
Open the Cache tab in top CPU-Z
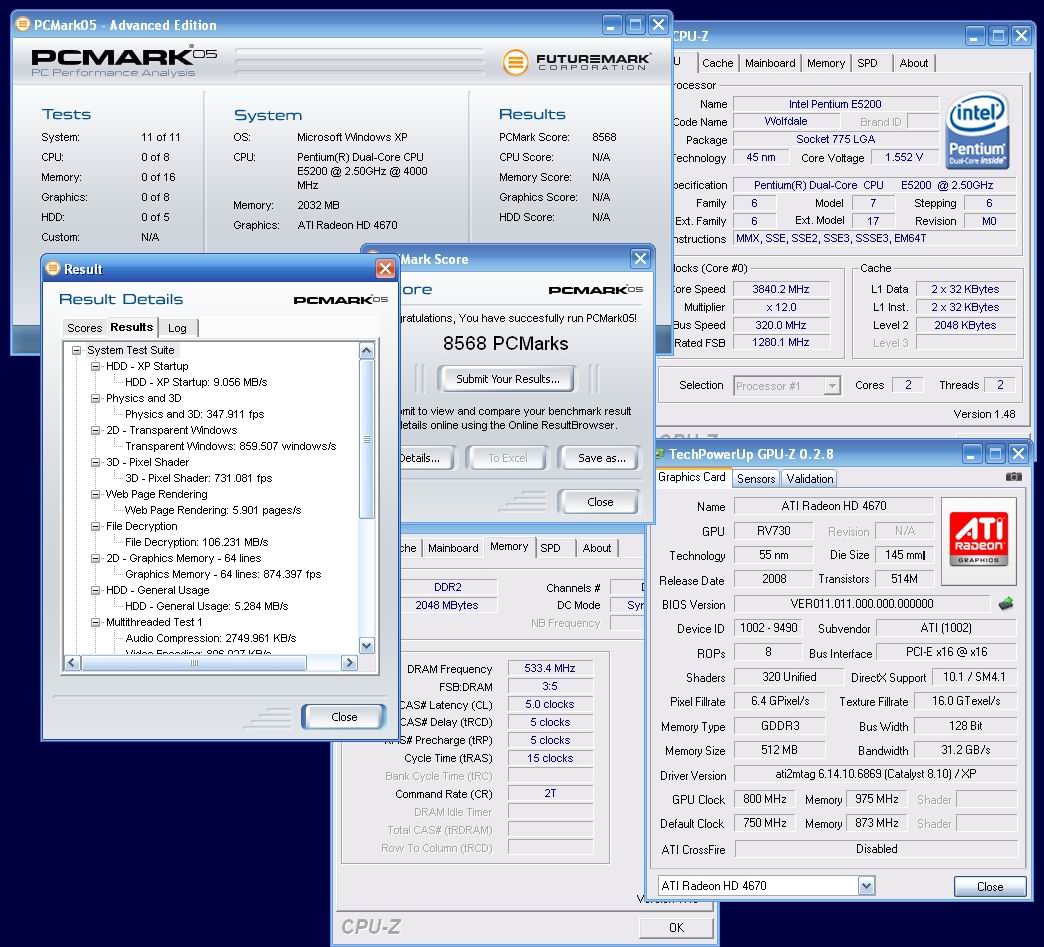coord(717,63)
